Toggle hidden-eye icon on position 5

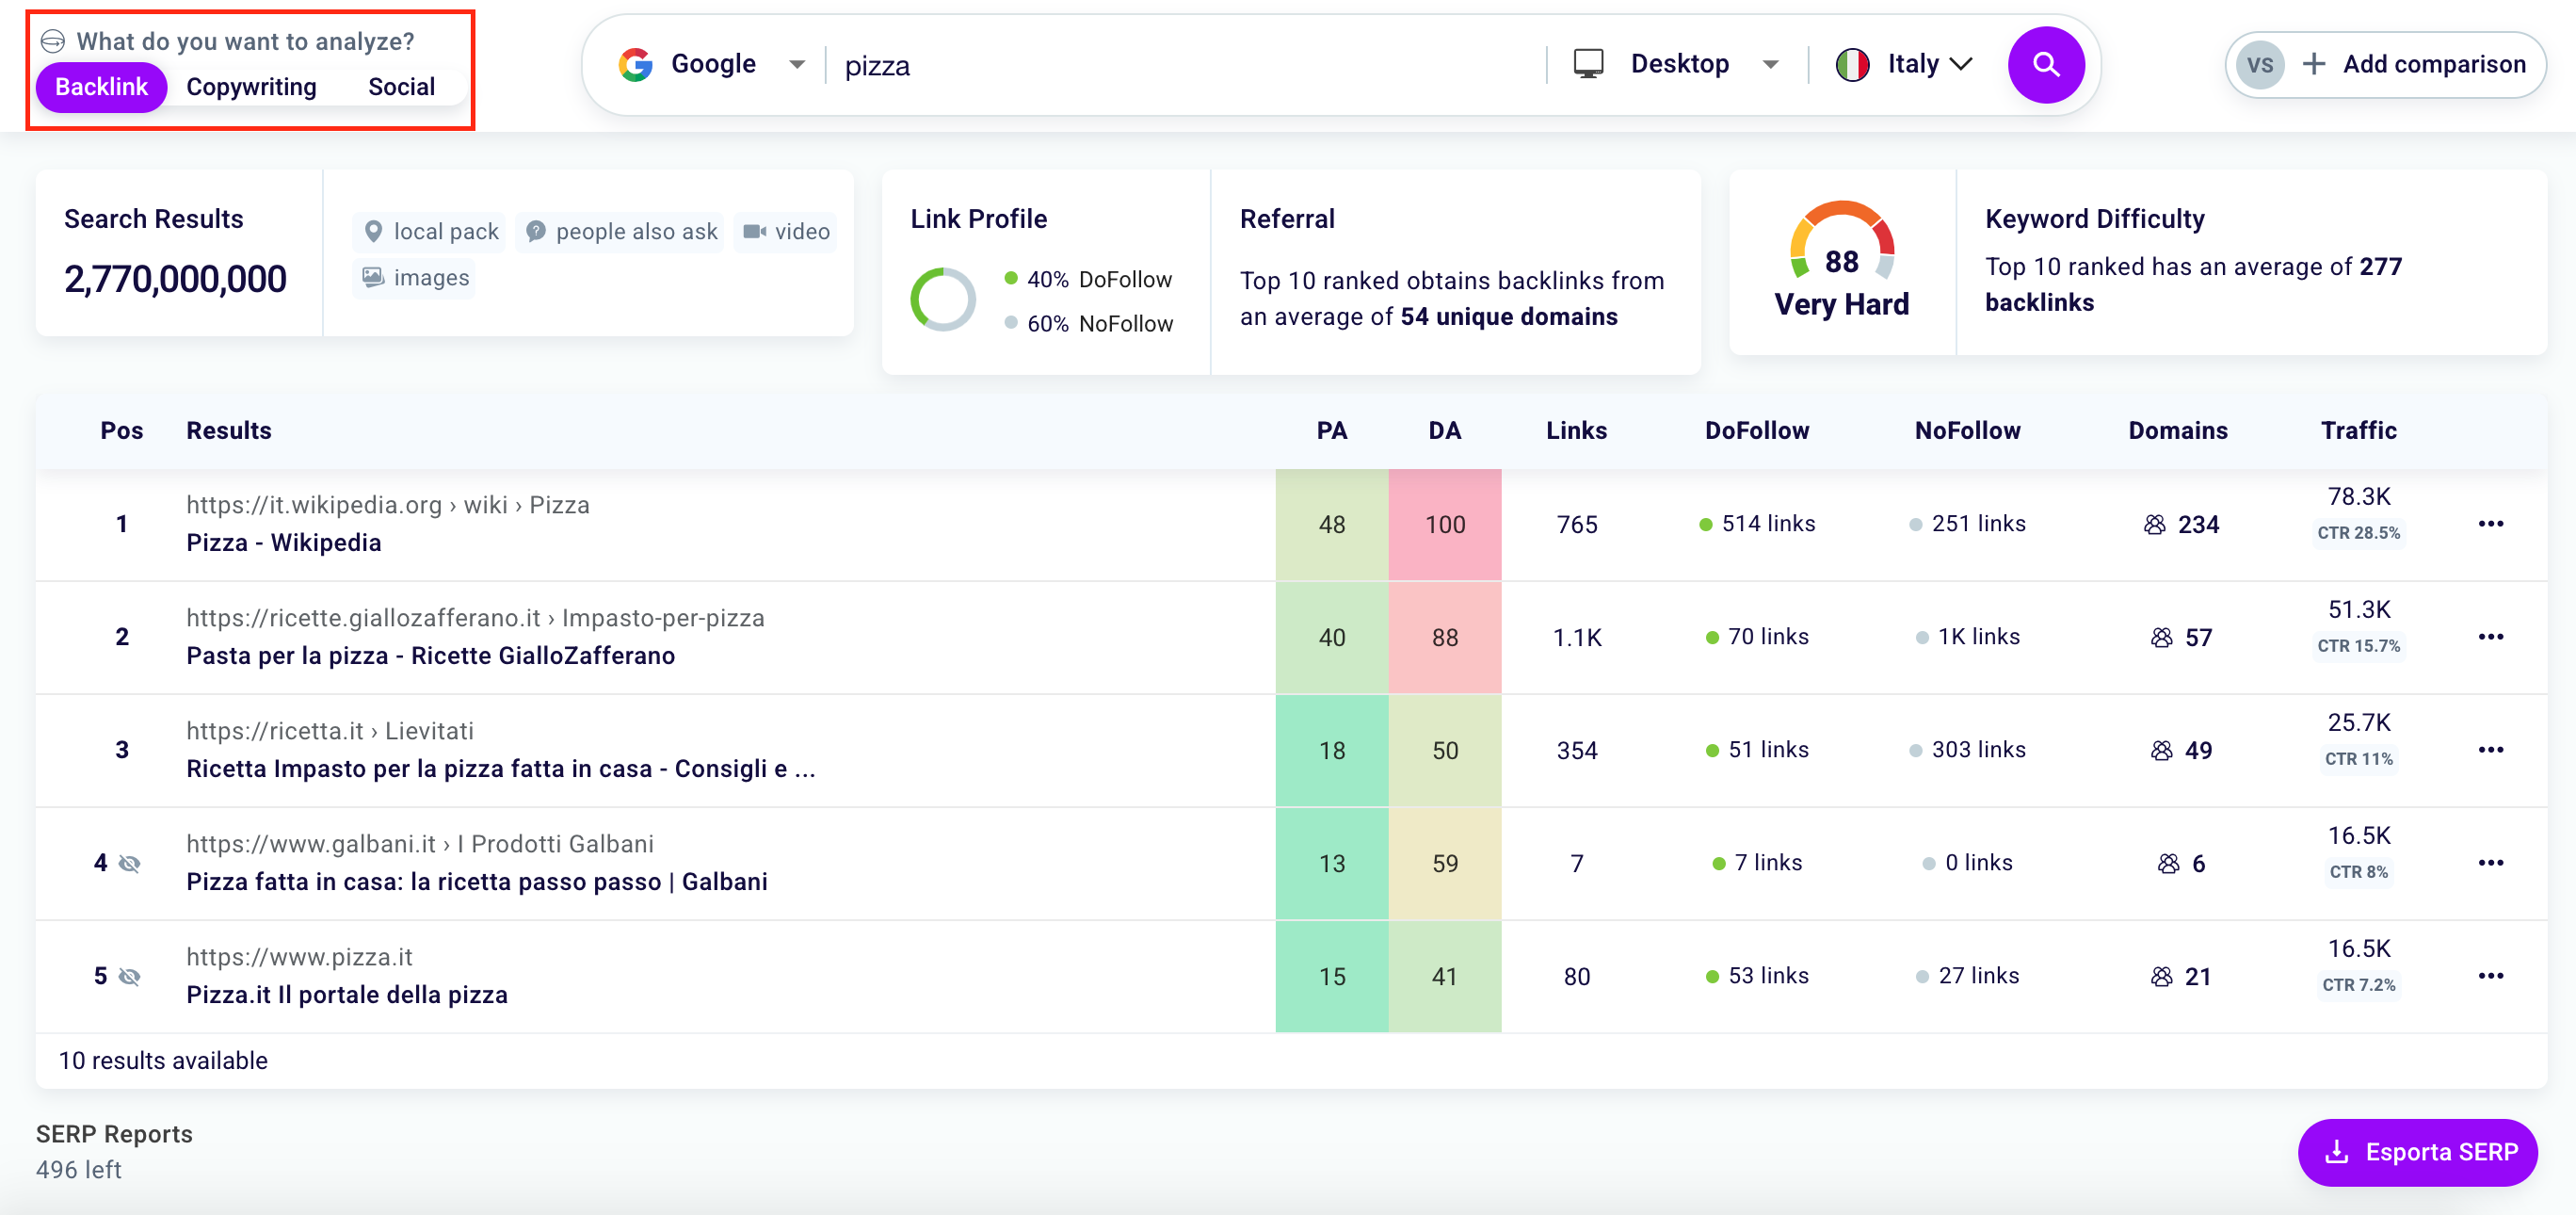130,976
